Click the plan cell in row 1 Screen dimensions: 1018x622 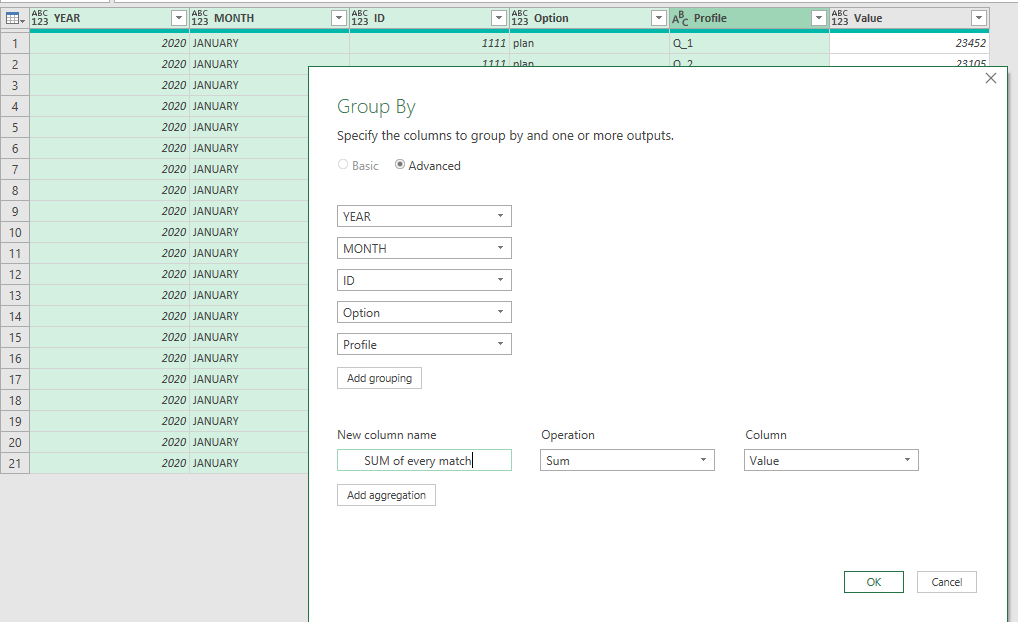pyautogui.click(x=590, y=43)
